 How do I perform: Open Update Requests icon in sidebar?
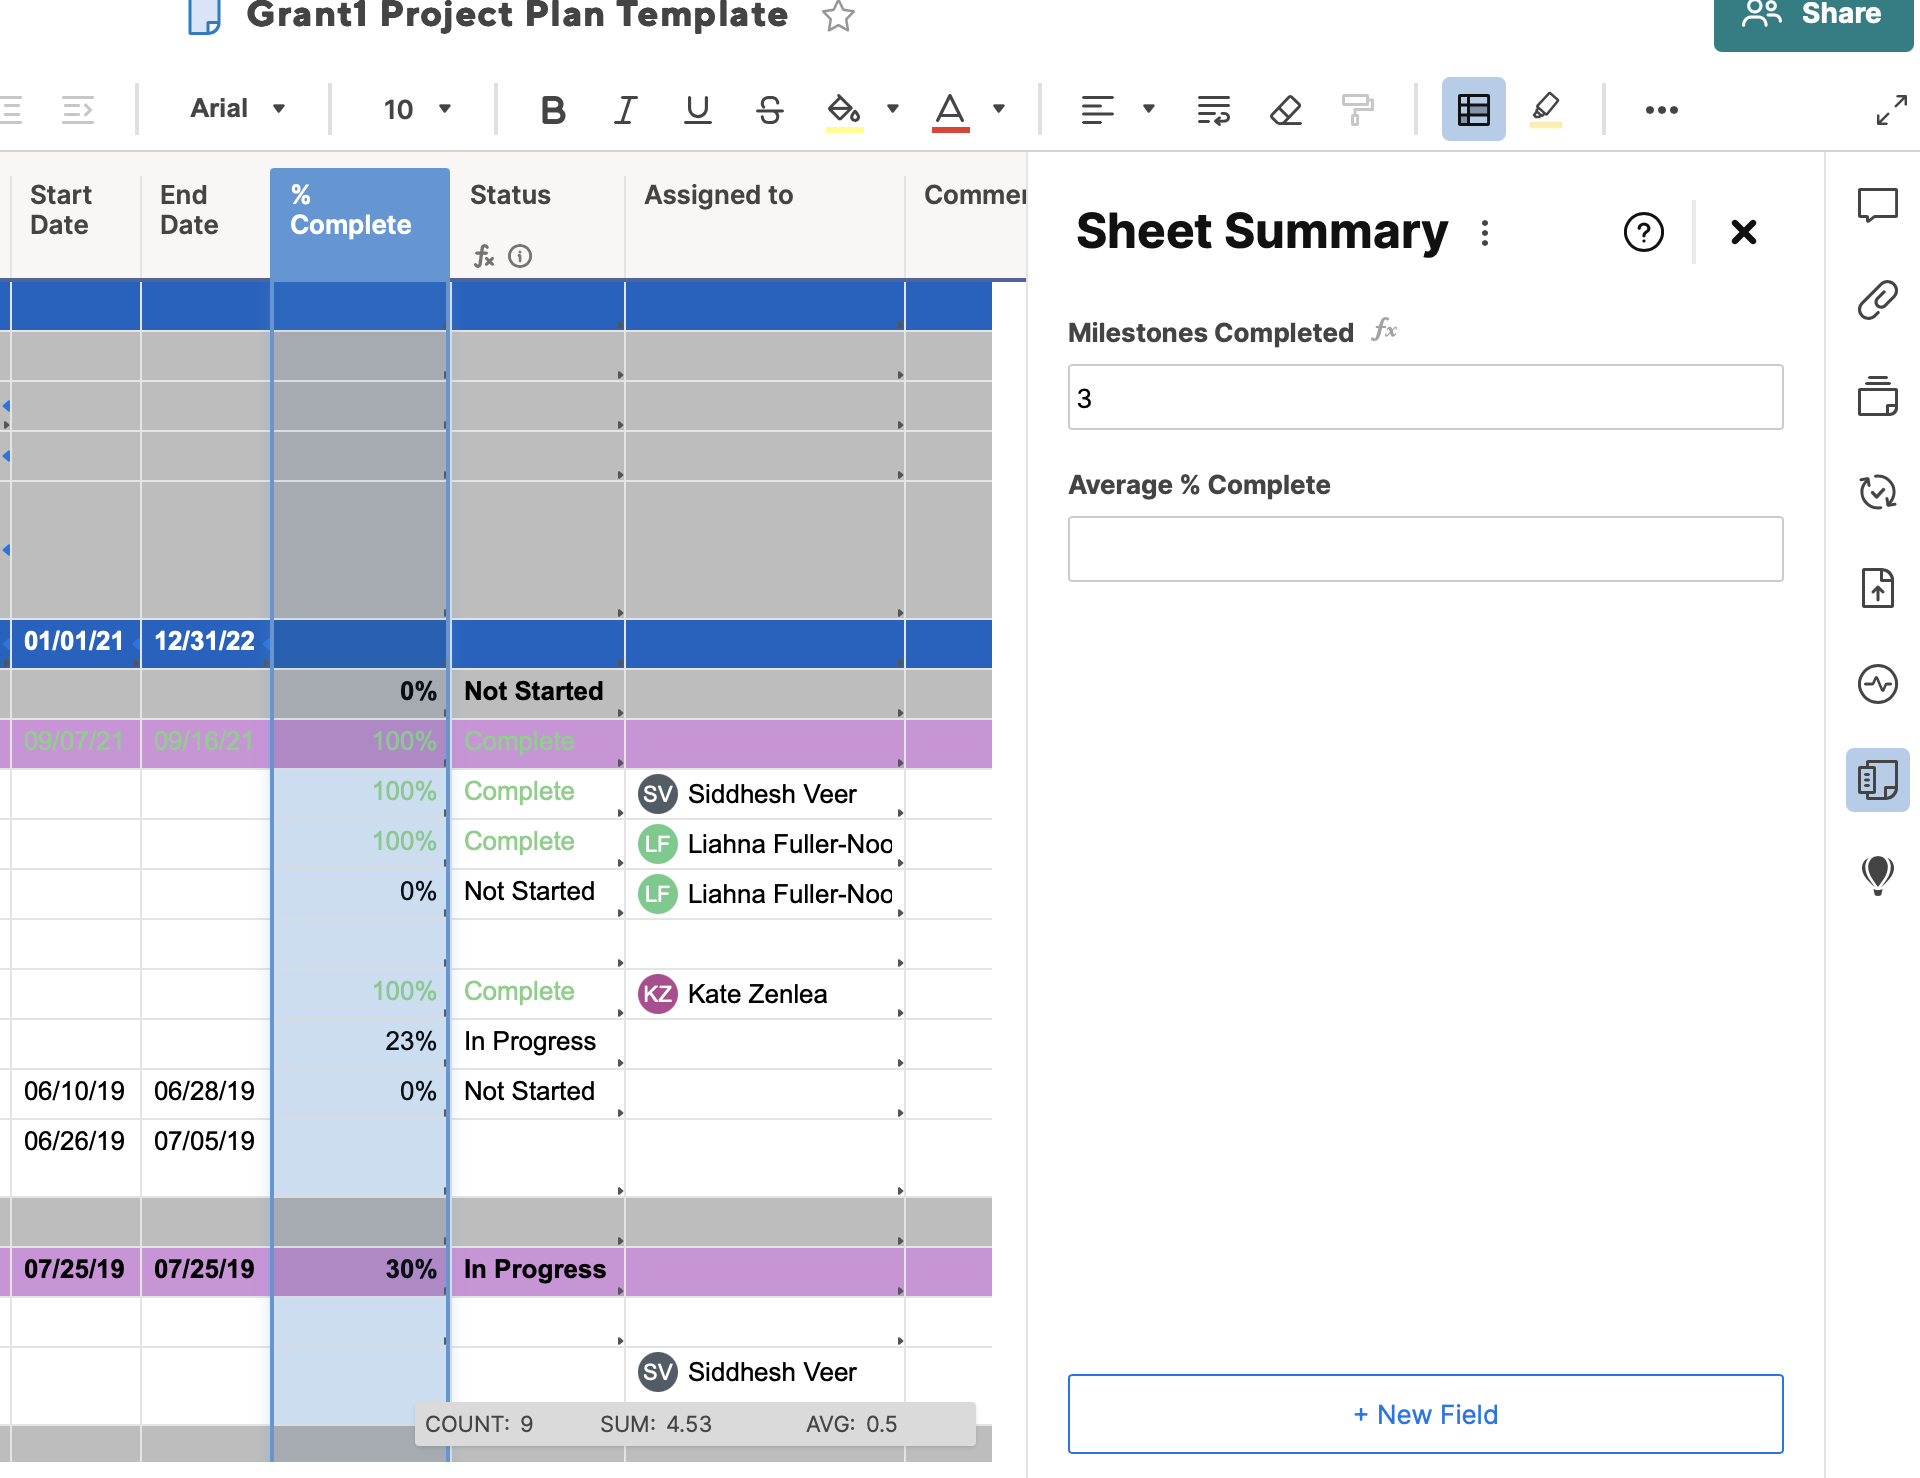click(x=1877, y=492)
